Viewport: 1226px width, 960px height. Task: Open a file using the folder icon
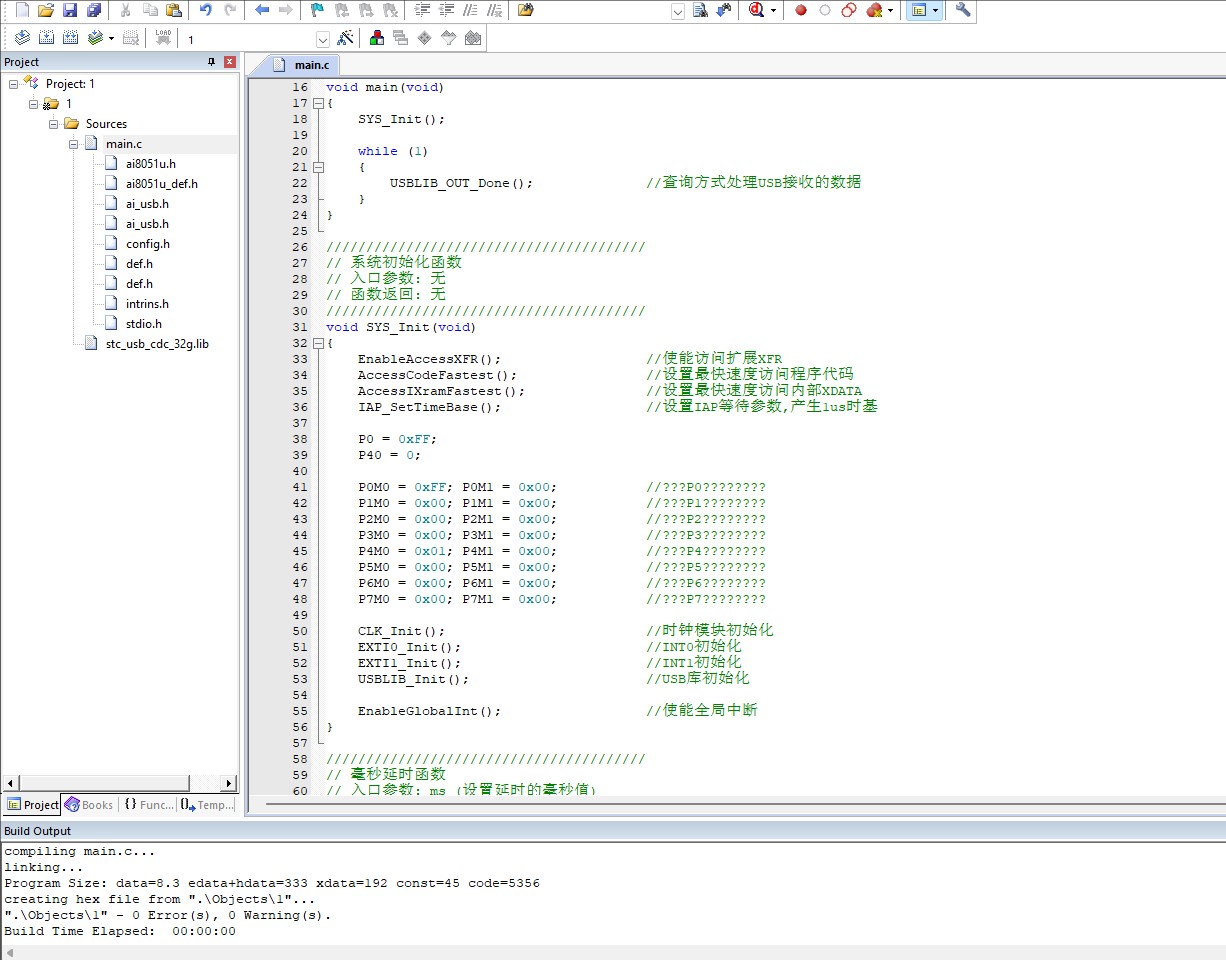pos(46,10)
